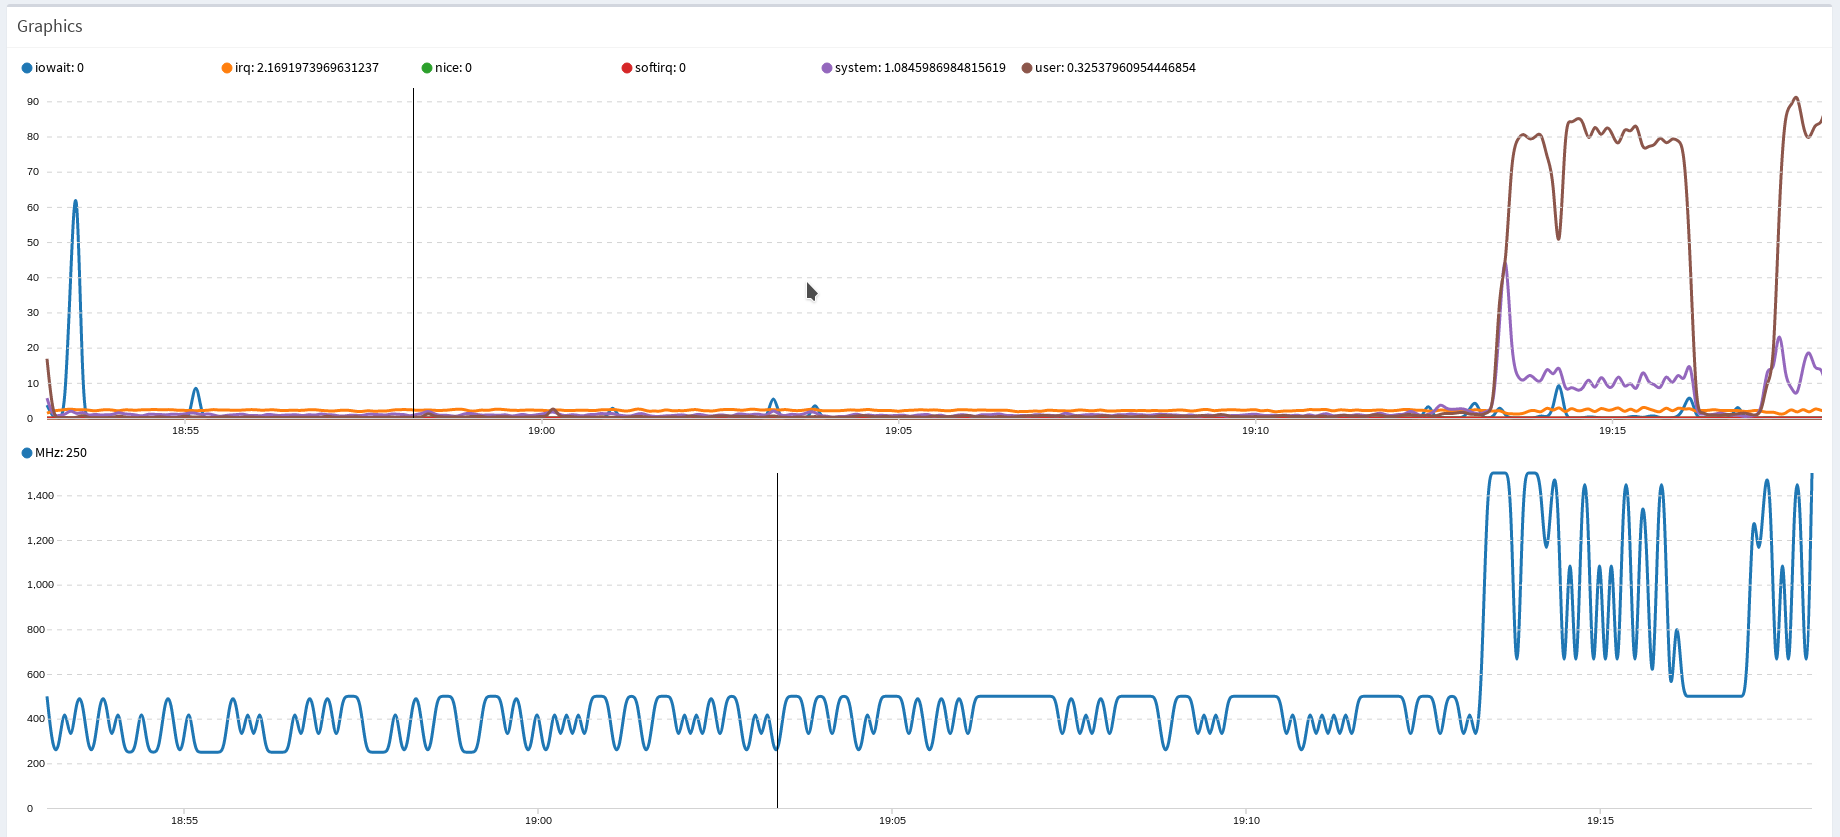
Task: Select the 18:55 tick on MHz chart axis
Action: click(x=184, y=821)
